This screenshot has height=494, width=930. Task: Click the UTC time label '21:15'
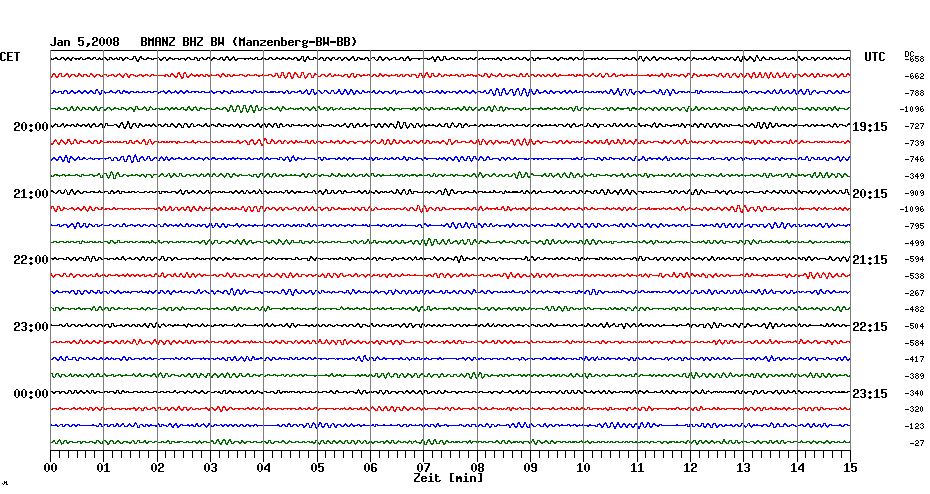click(870, 260)
